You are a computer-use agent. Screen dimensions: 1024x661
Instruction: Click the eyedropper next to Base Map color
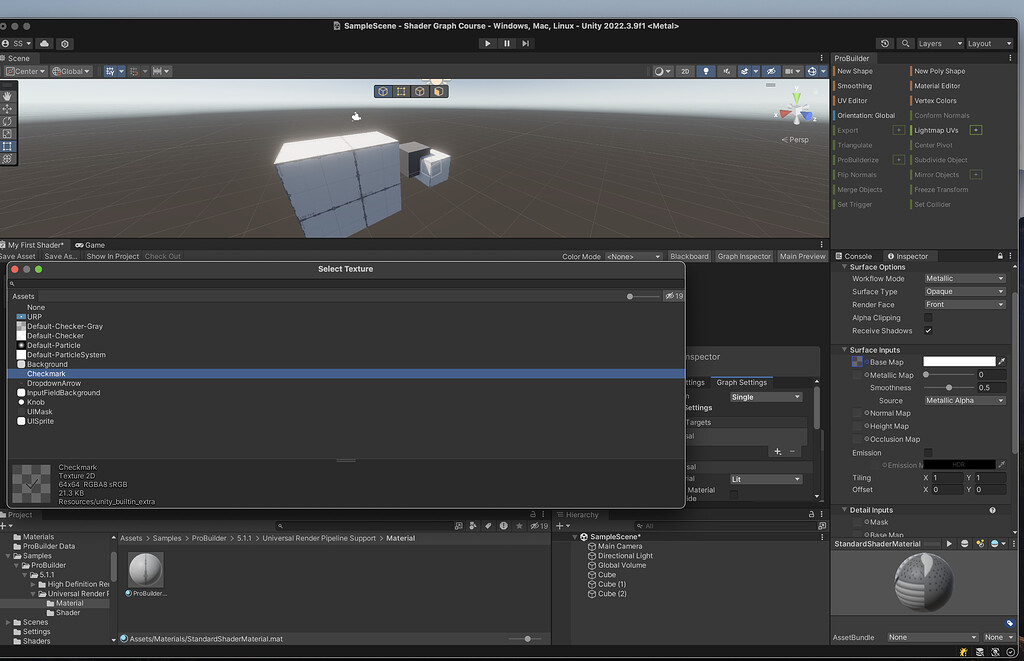click(x=1002, y=361)
